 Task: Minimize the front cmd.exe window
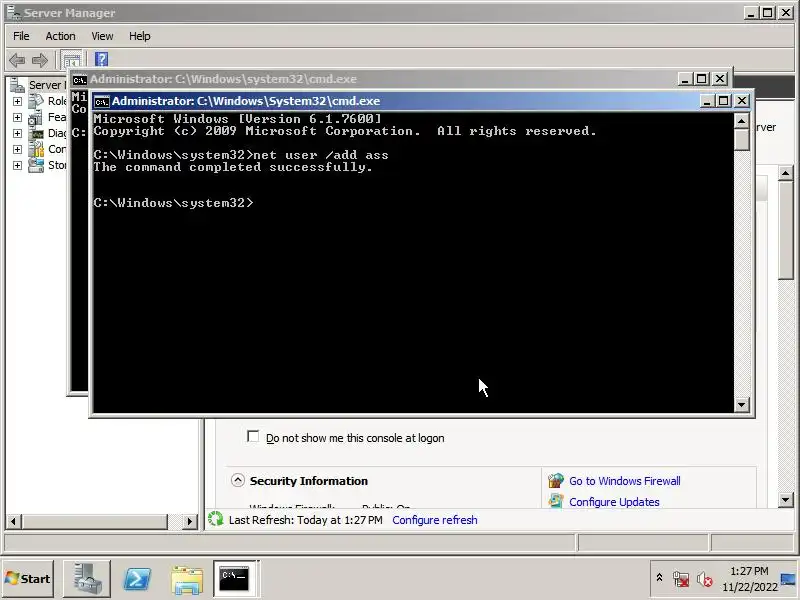[x=707, y=101]
